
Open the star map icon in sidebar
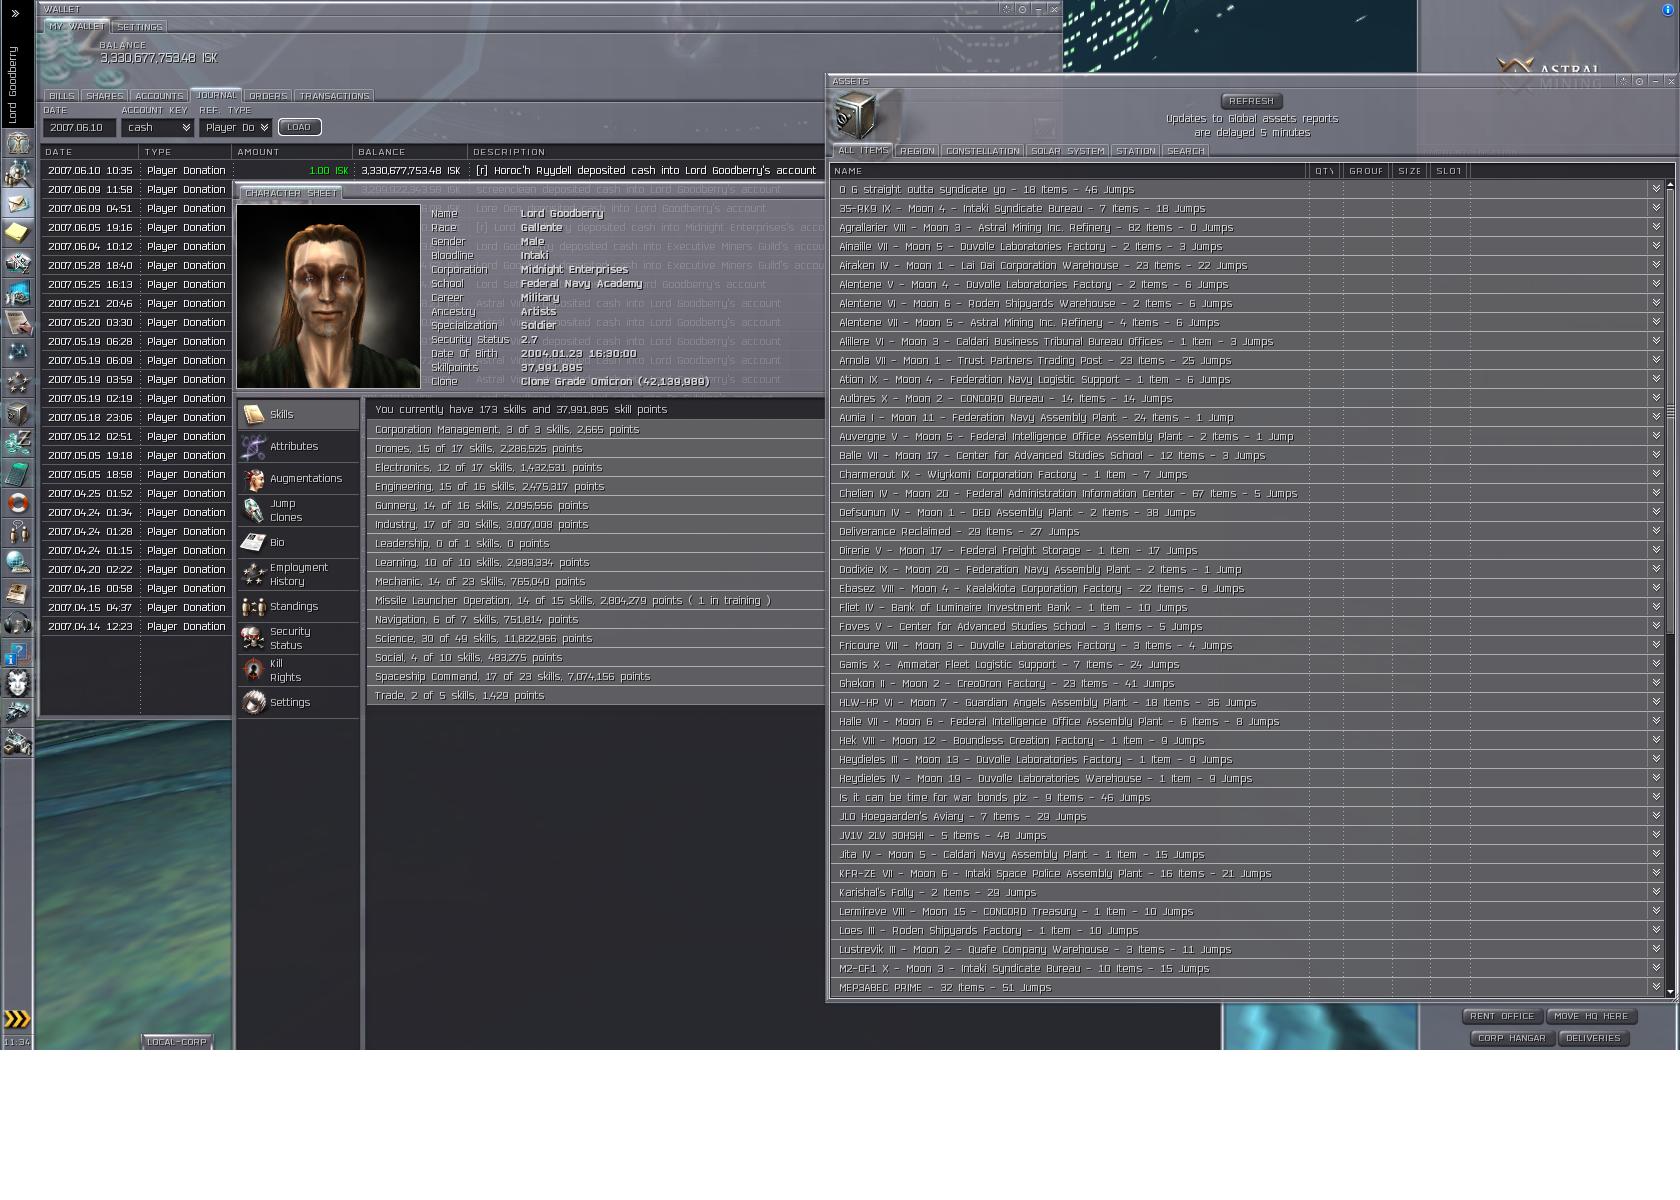(18, 352)
